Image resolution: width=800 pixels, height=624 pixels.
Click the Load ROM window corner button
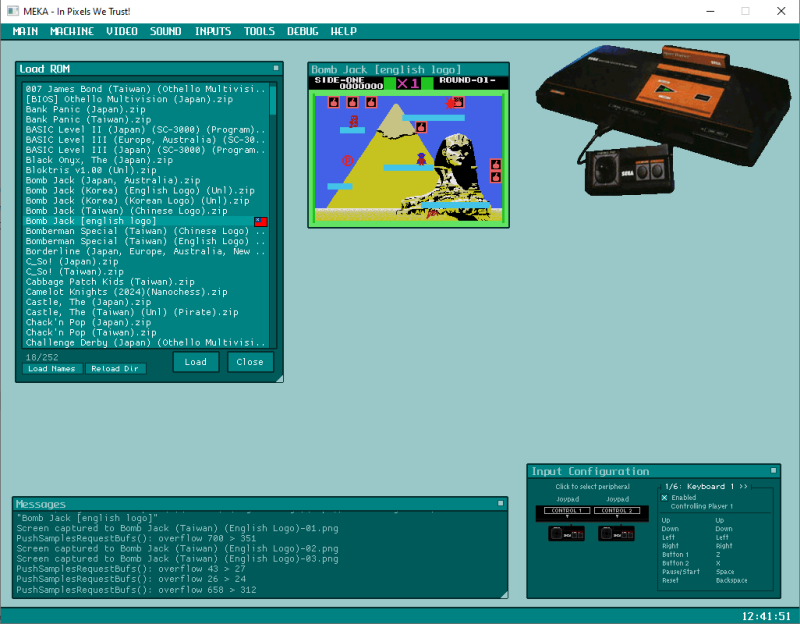pyautogui.click(x=276, y=68)
